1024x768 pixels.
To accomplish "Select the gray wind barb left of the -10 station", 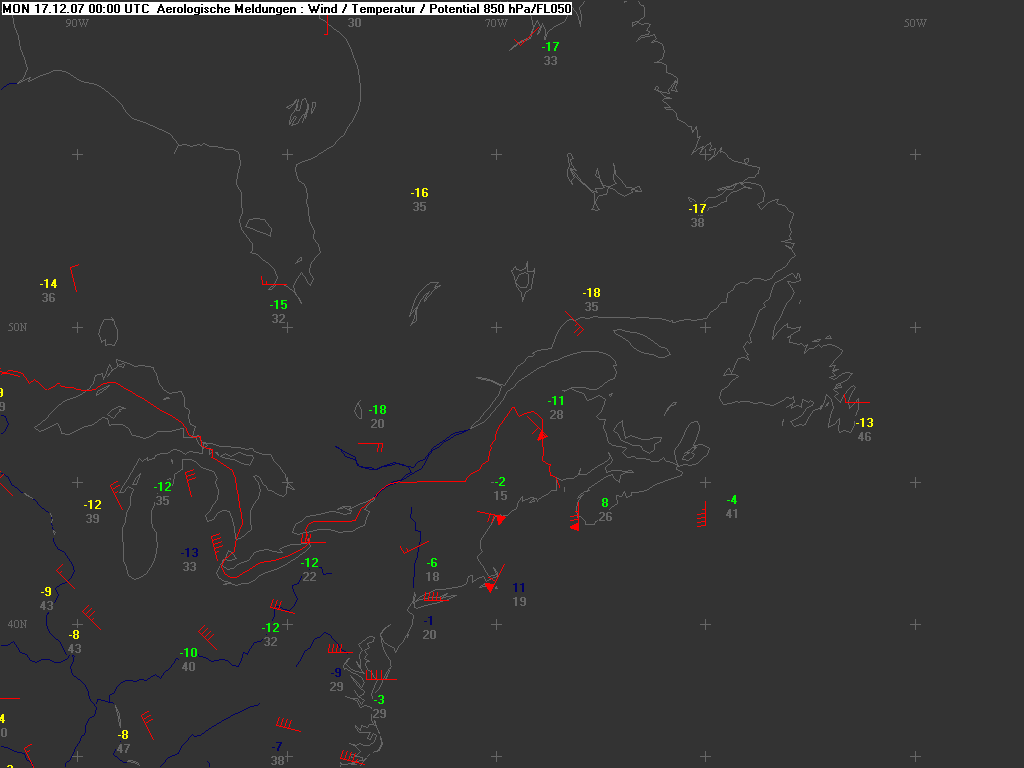I will point(207,635).
